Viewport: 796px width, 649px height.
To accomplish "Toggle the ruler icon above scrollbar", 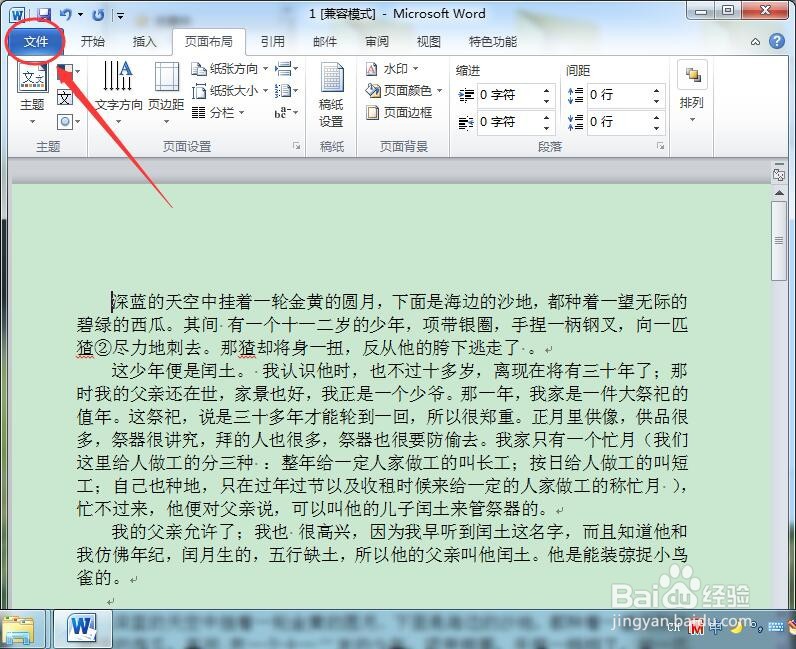I will [x=779, y=174].
